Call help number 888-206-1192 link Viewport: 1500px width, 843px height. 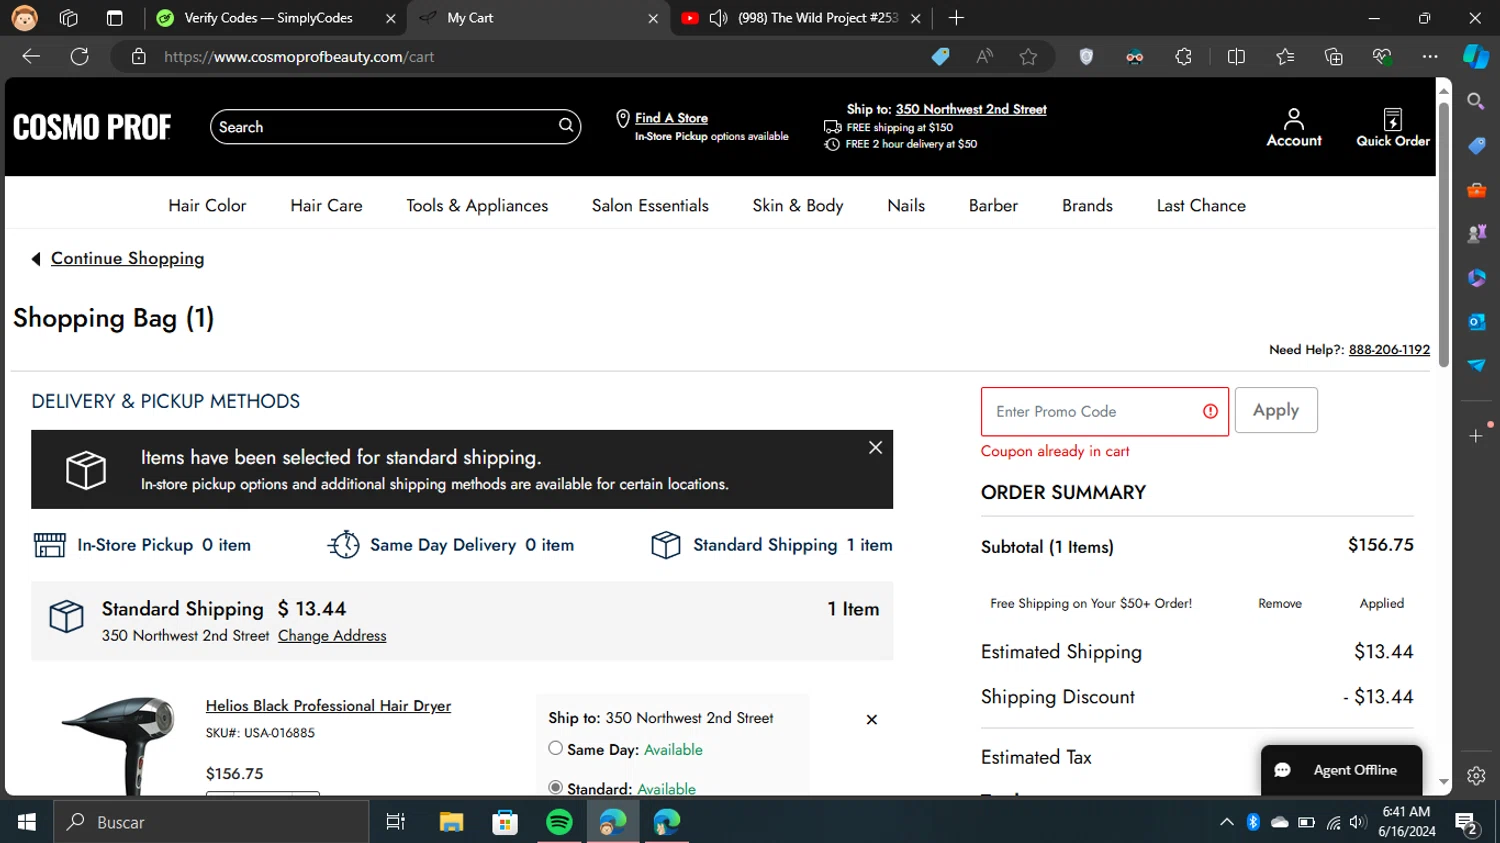pos(1389,349)
